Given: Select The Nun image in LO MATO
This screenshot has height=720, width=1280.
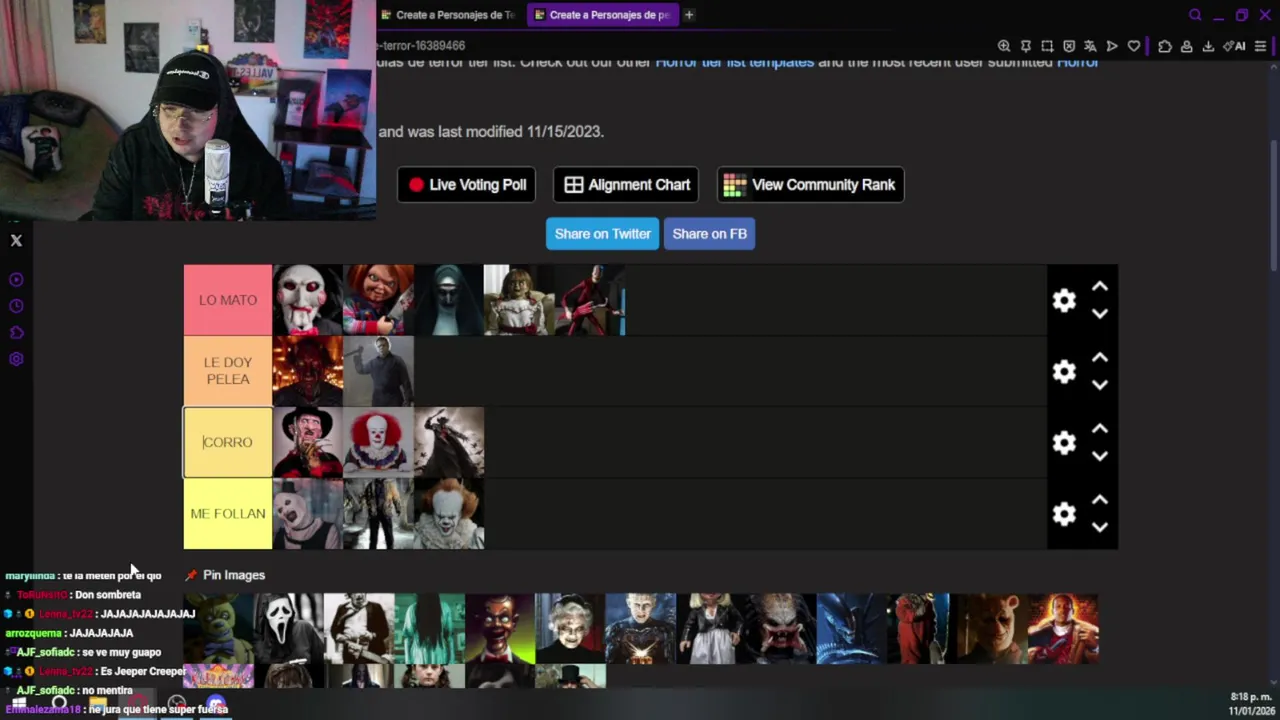Looking at the screenshot, I should 448,300.
